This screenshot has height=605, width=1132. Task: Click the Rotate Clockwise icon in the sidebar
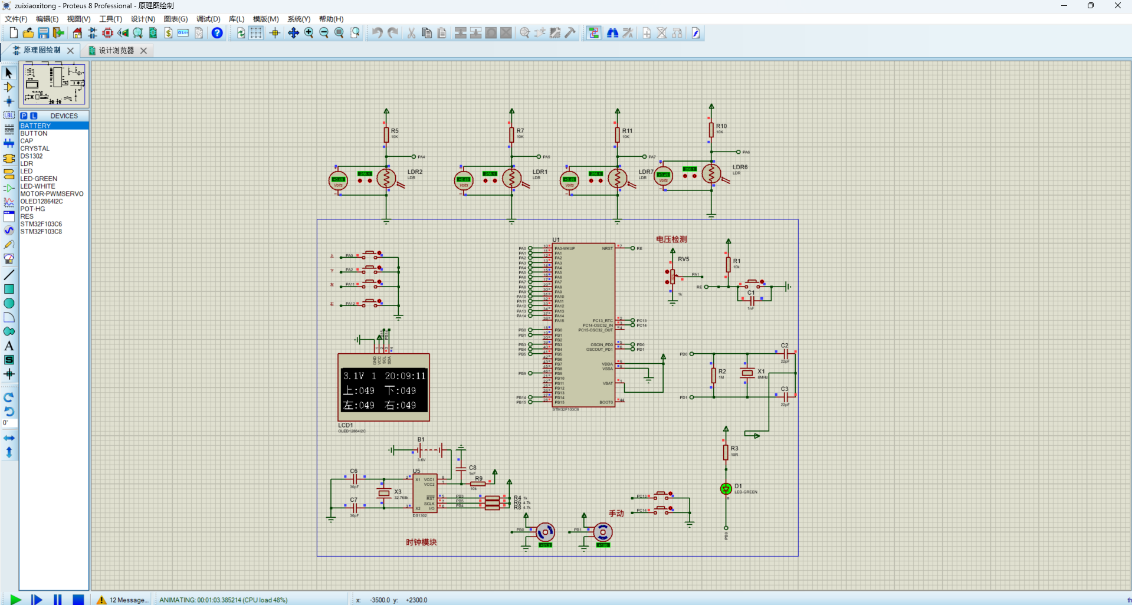pos(9,397)
